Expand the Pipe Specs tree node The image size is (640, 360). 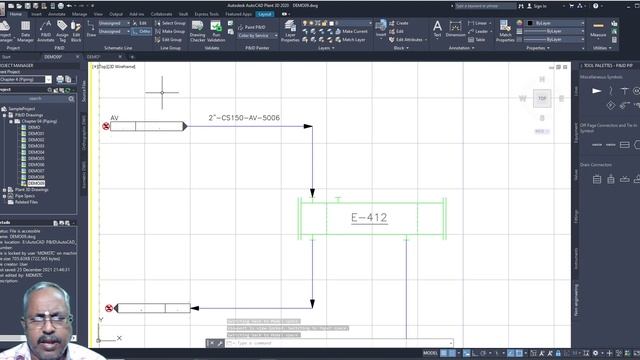(x=4, y=196)
